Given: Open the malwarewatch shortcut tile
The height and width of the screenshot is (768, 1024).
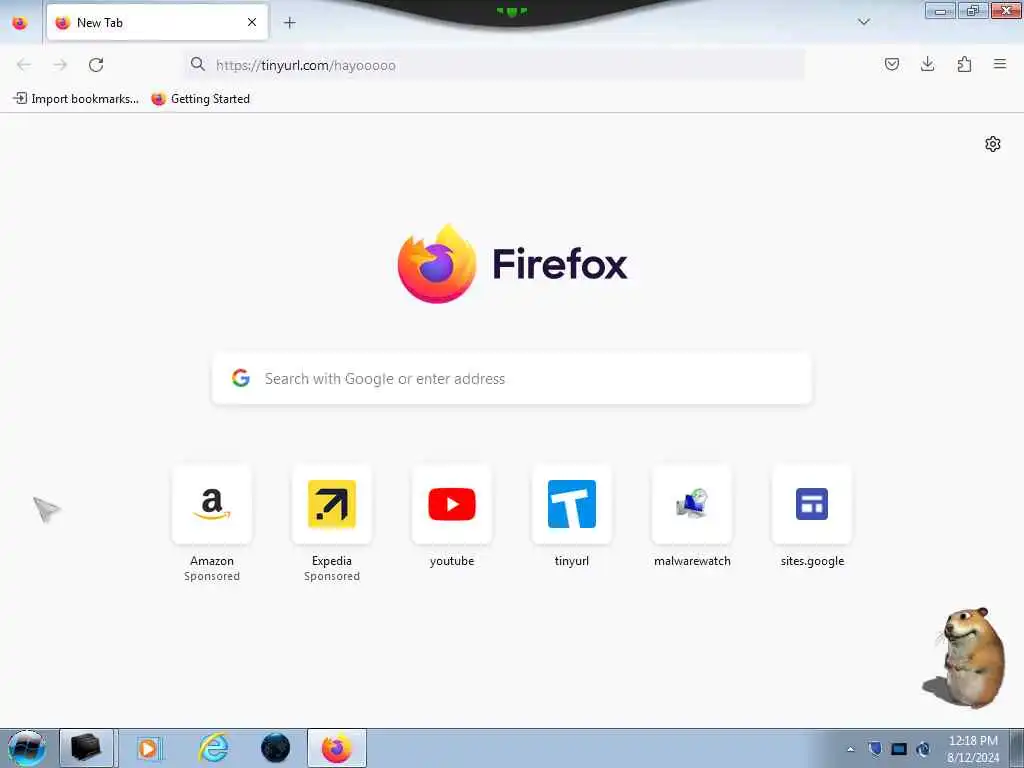Looking at the screenshot, I should coord(692,504).
